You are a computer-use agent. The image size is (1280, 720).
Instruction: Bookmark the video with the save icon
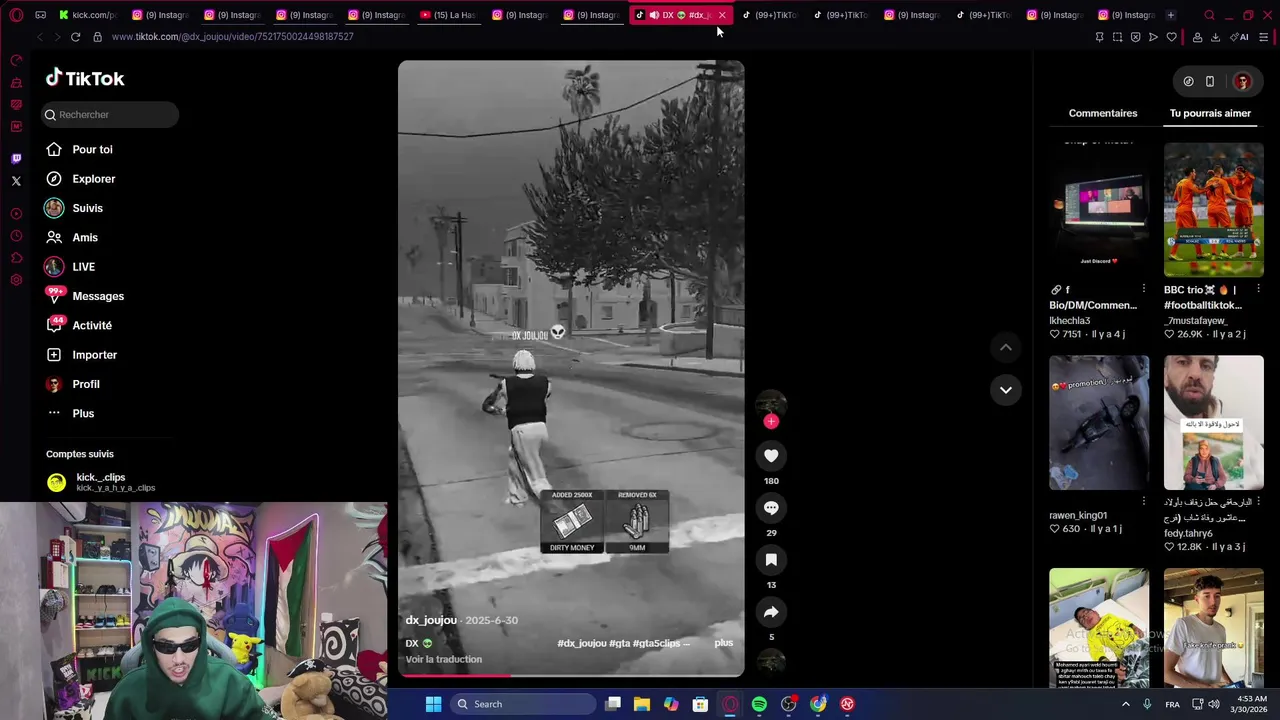(771, 560)
